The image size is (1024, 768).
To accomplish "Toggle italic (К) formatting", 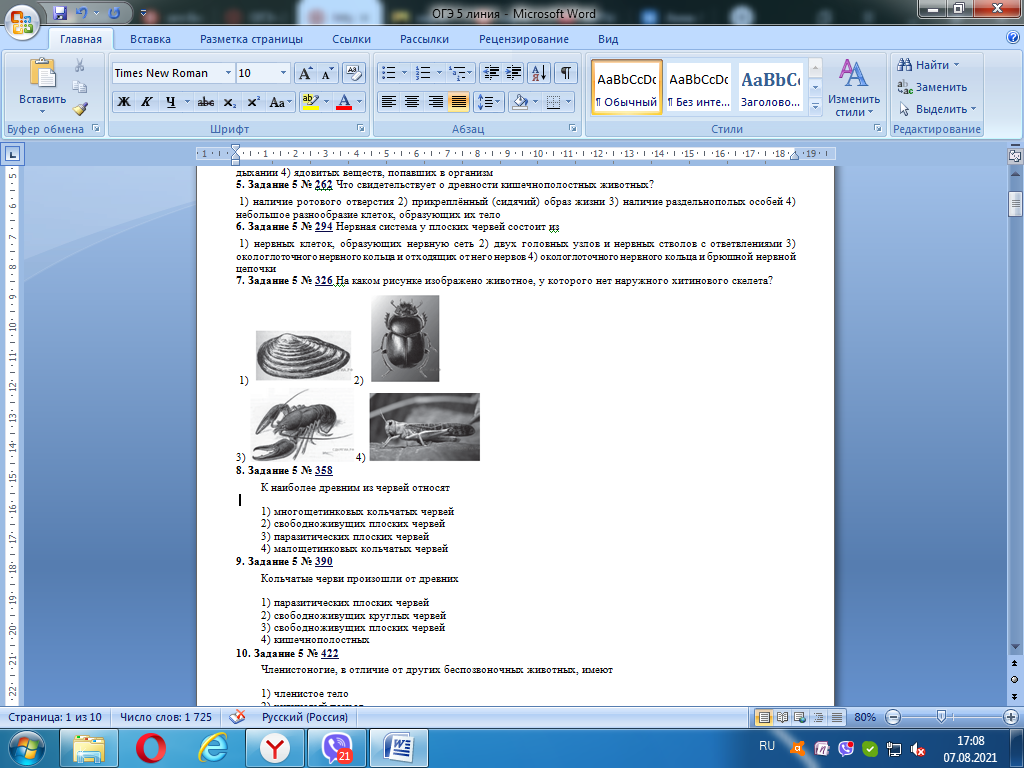I will pos(147,102).
